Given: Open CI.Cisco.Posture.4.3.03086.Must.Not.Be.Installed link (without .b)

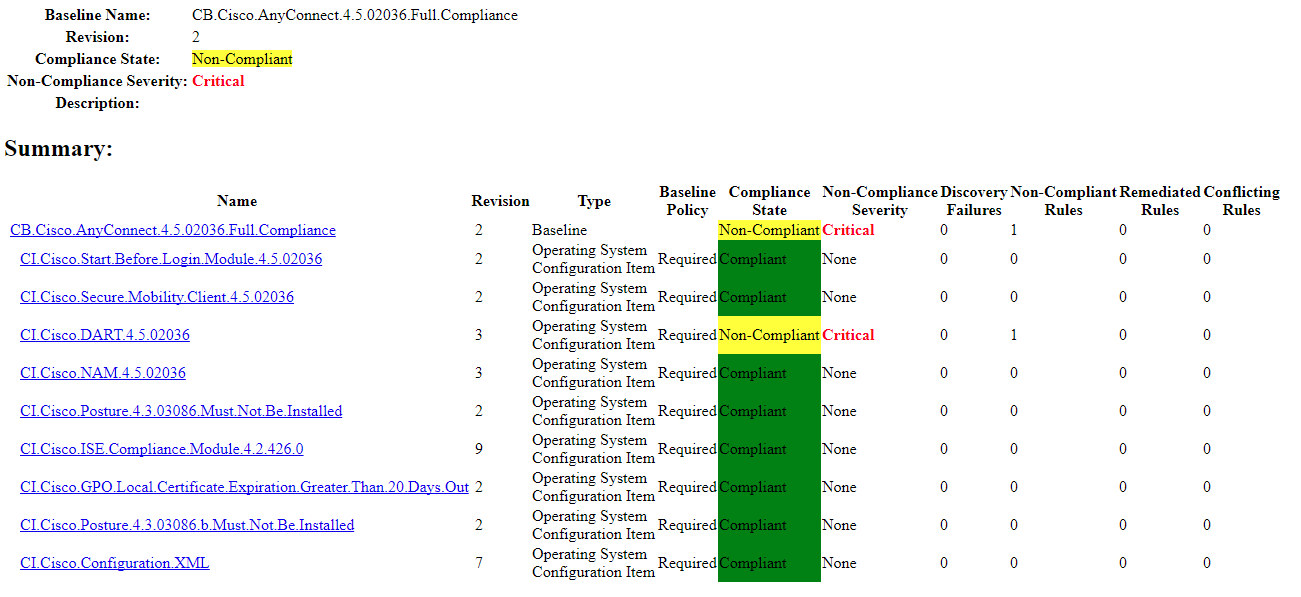Looking at the screenshot, I should pyautogui.click(x=181, y=411).
